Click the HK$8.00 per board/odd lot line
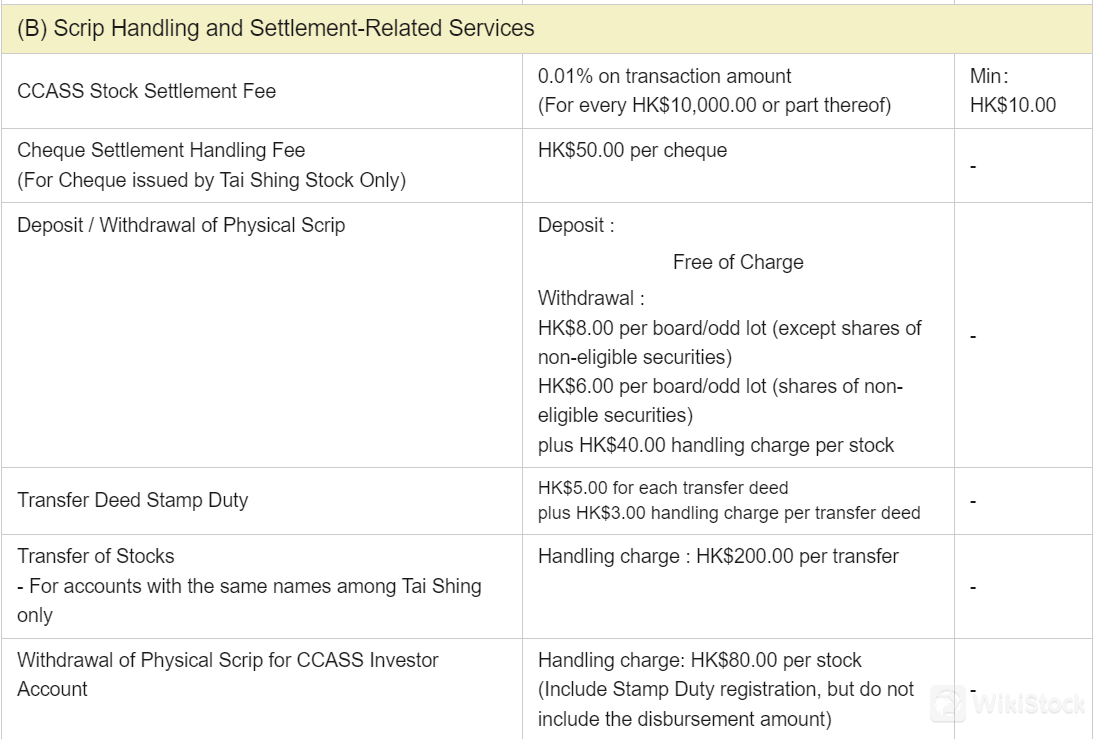This screenshot has width=1095, height=739. point(730,343)
